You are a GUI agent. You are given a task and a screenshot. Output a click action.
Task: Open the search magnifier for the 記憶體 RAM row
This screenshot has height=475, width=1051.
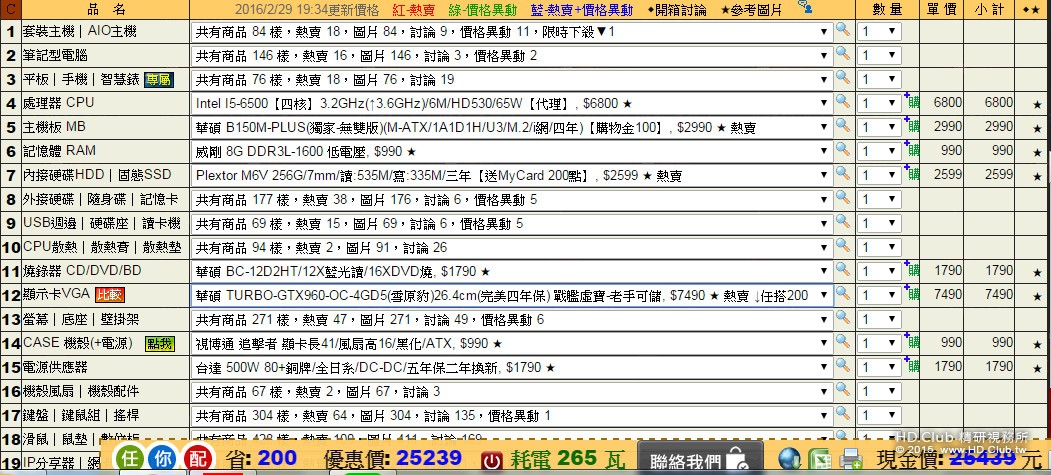(843, 150)
